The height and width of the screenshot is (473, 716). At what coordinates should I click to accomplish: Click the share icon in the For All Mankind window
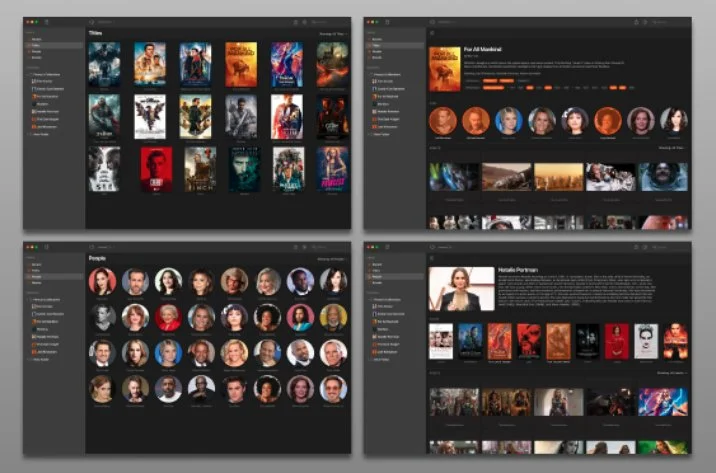tap(636, 22)
